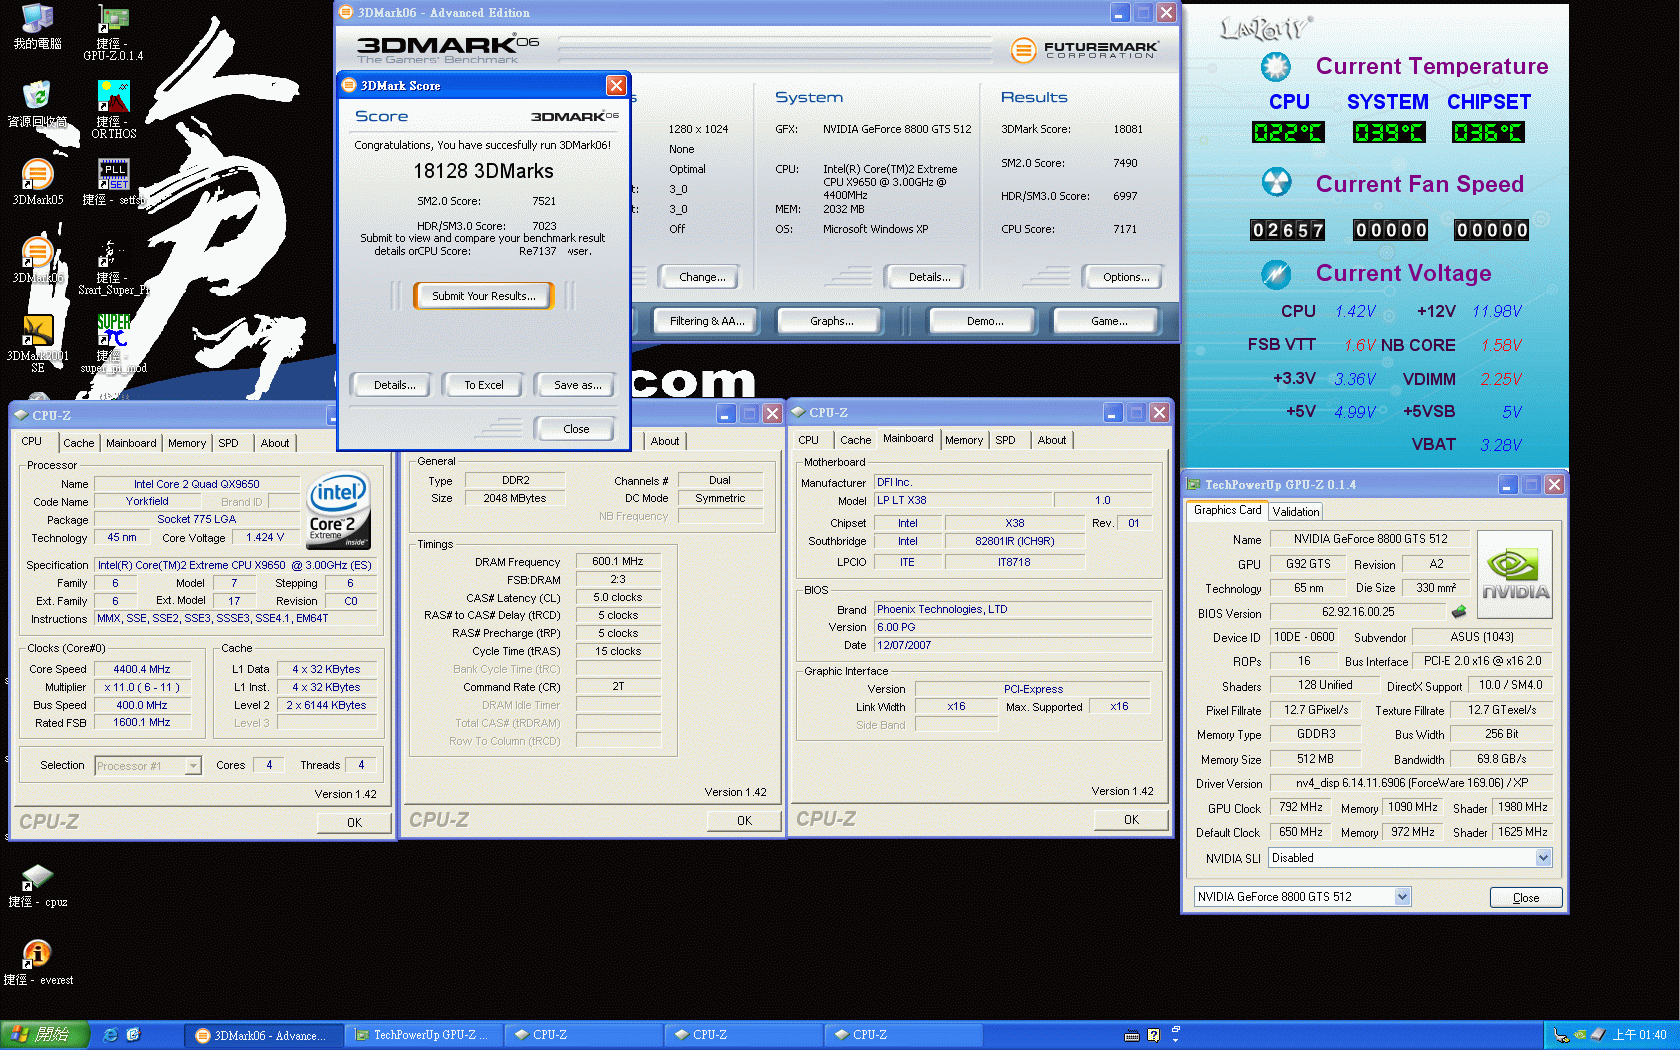Click the BIOS save chip icon in GPU-Z
The height and width of the screenshot is (1050, 1680).
click(x=1459, y=612)
